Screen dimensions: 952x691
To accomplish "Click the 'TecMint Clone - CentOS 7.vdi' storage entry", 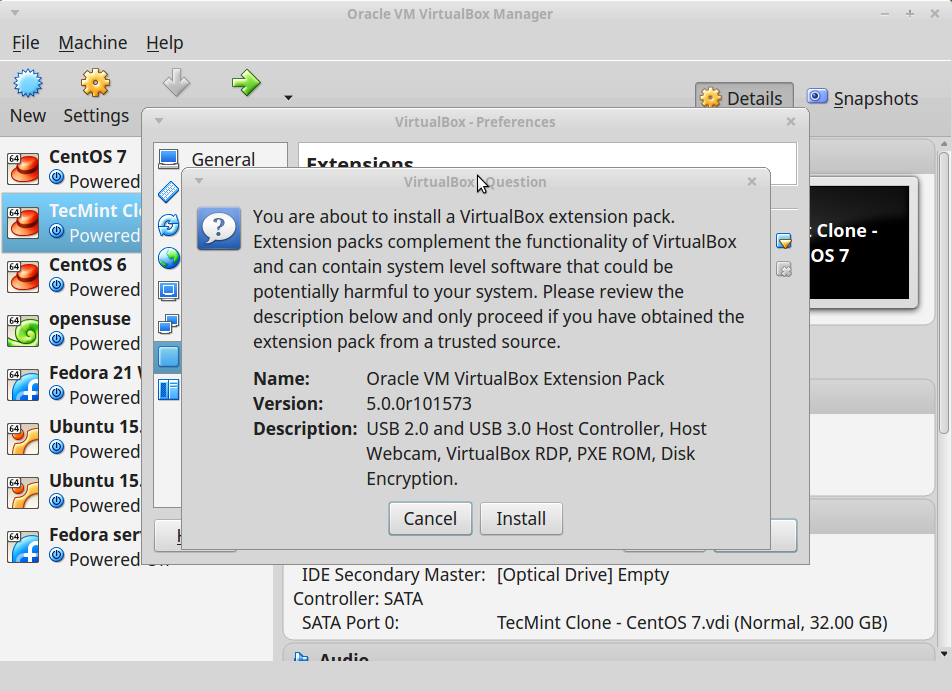I will (692, 623).
